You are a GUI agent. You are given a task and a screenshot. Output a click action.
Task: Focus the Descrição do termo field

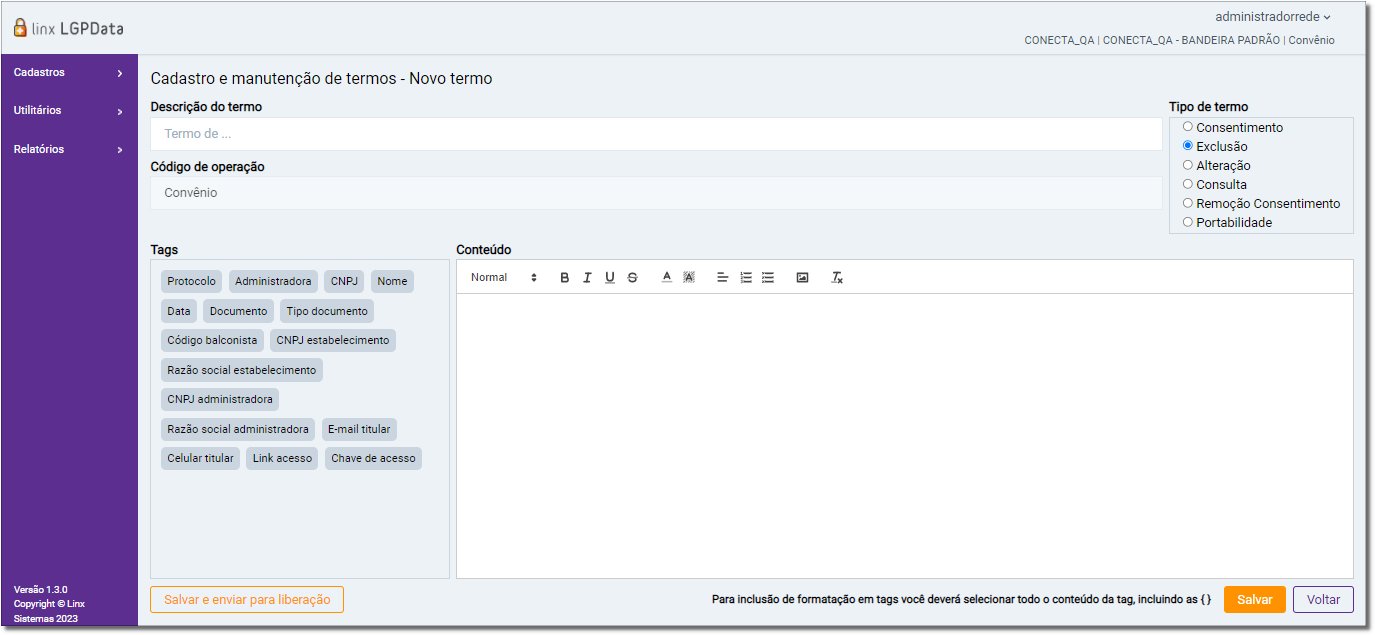click(x=656, y=134)
